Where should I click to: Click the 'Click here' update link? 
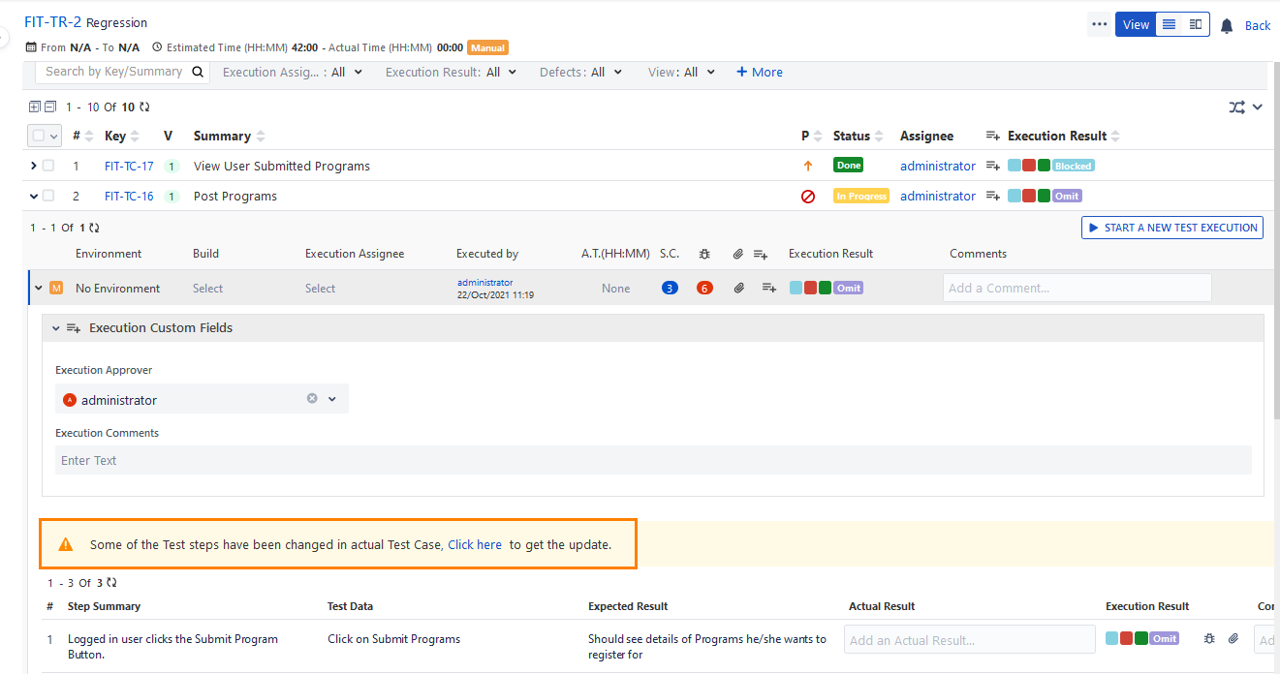pyautogui.click(x=475, y=545)
